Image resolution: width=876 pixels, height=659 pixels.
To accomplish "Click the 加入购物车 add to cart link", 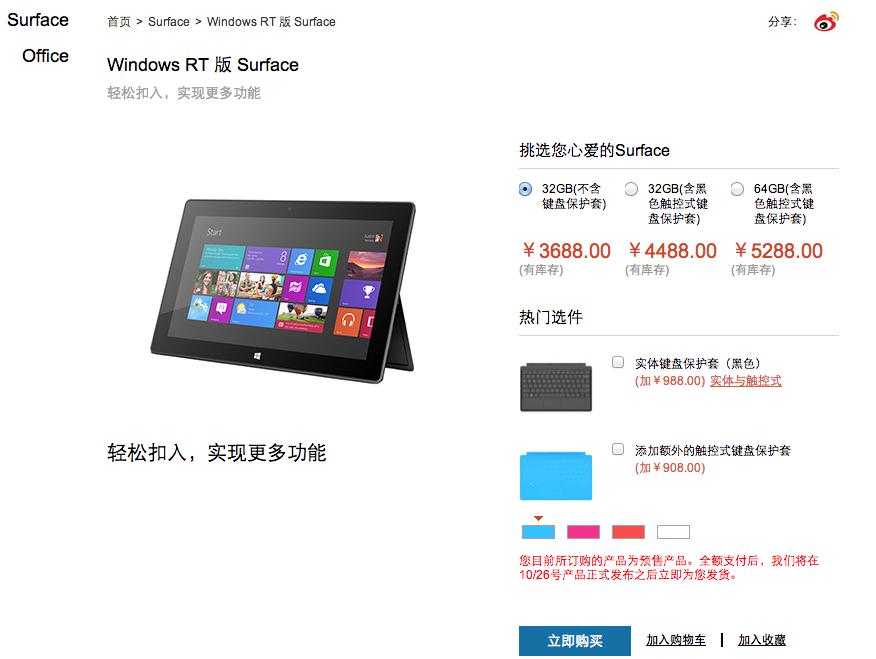I will 676,640.
